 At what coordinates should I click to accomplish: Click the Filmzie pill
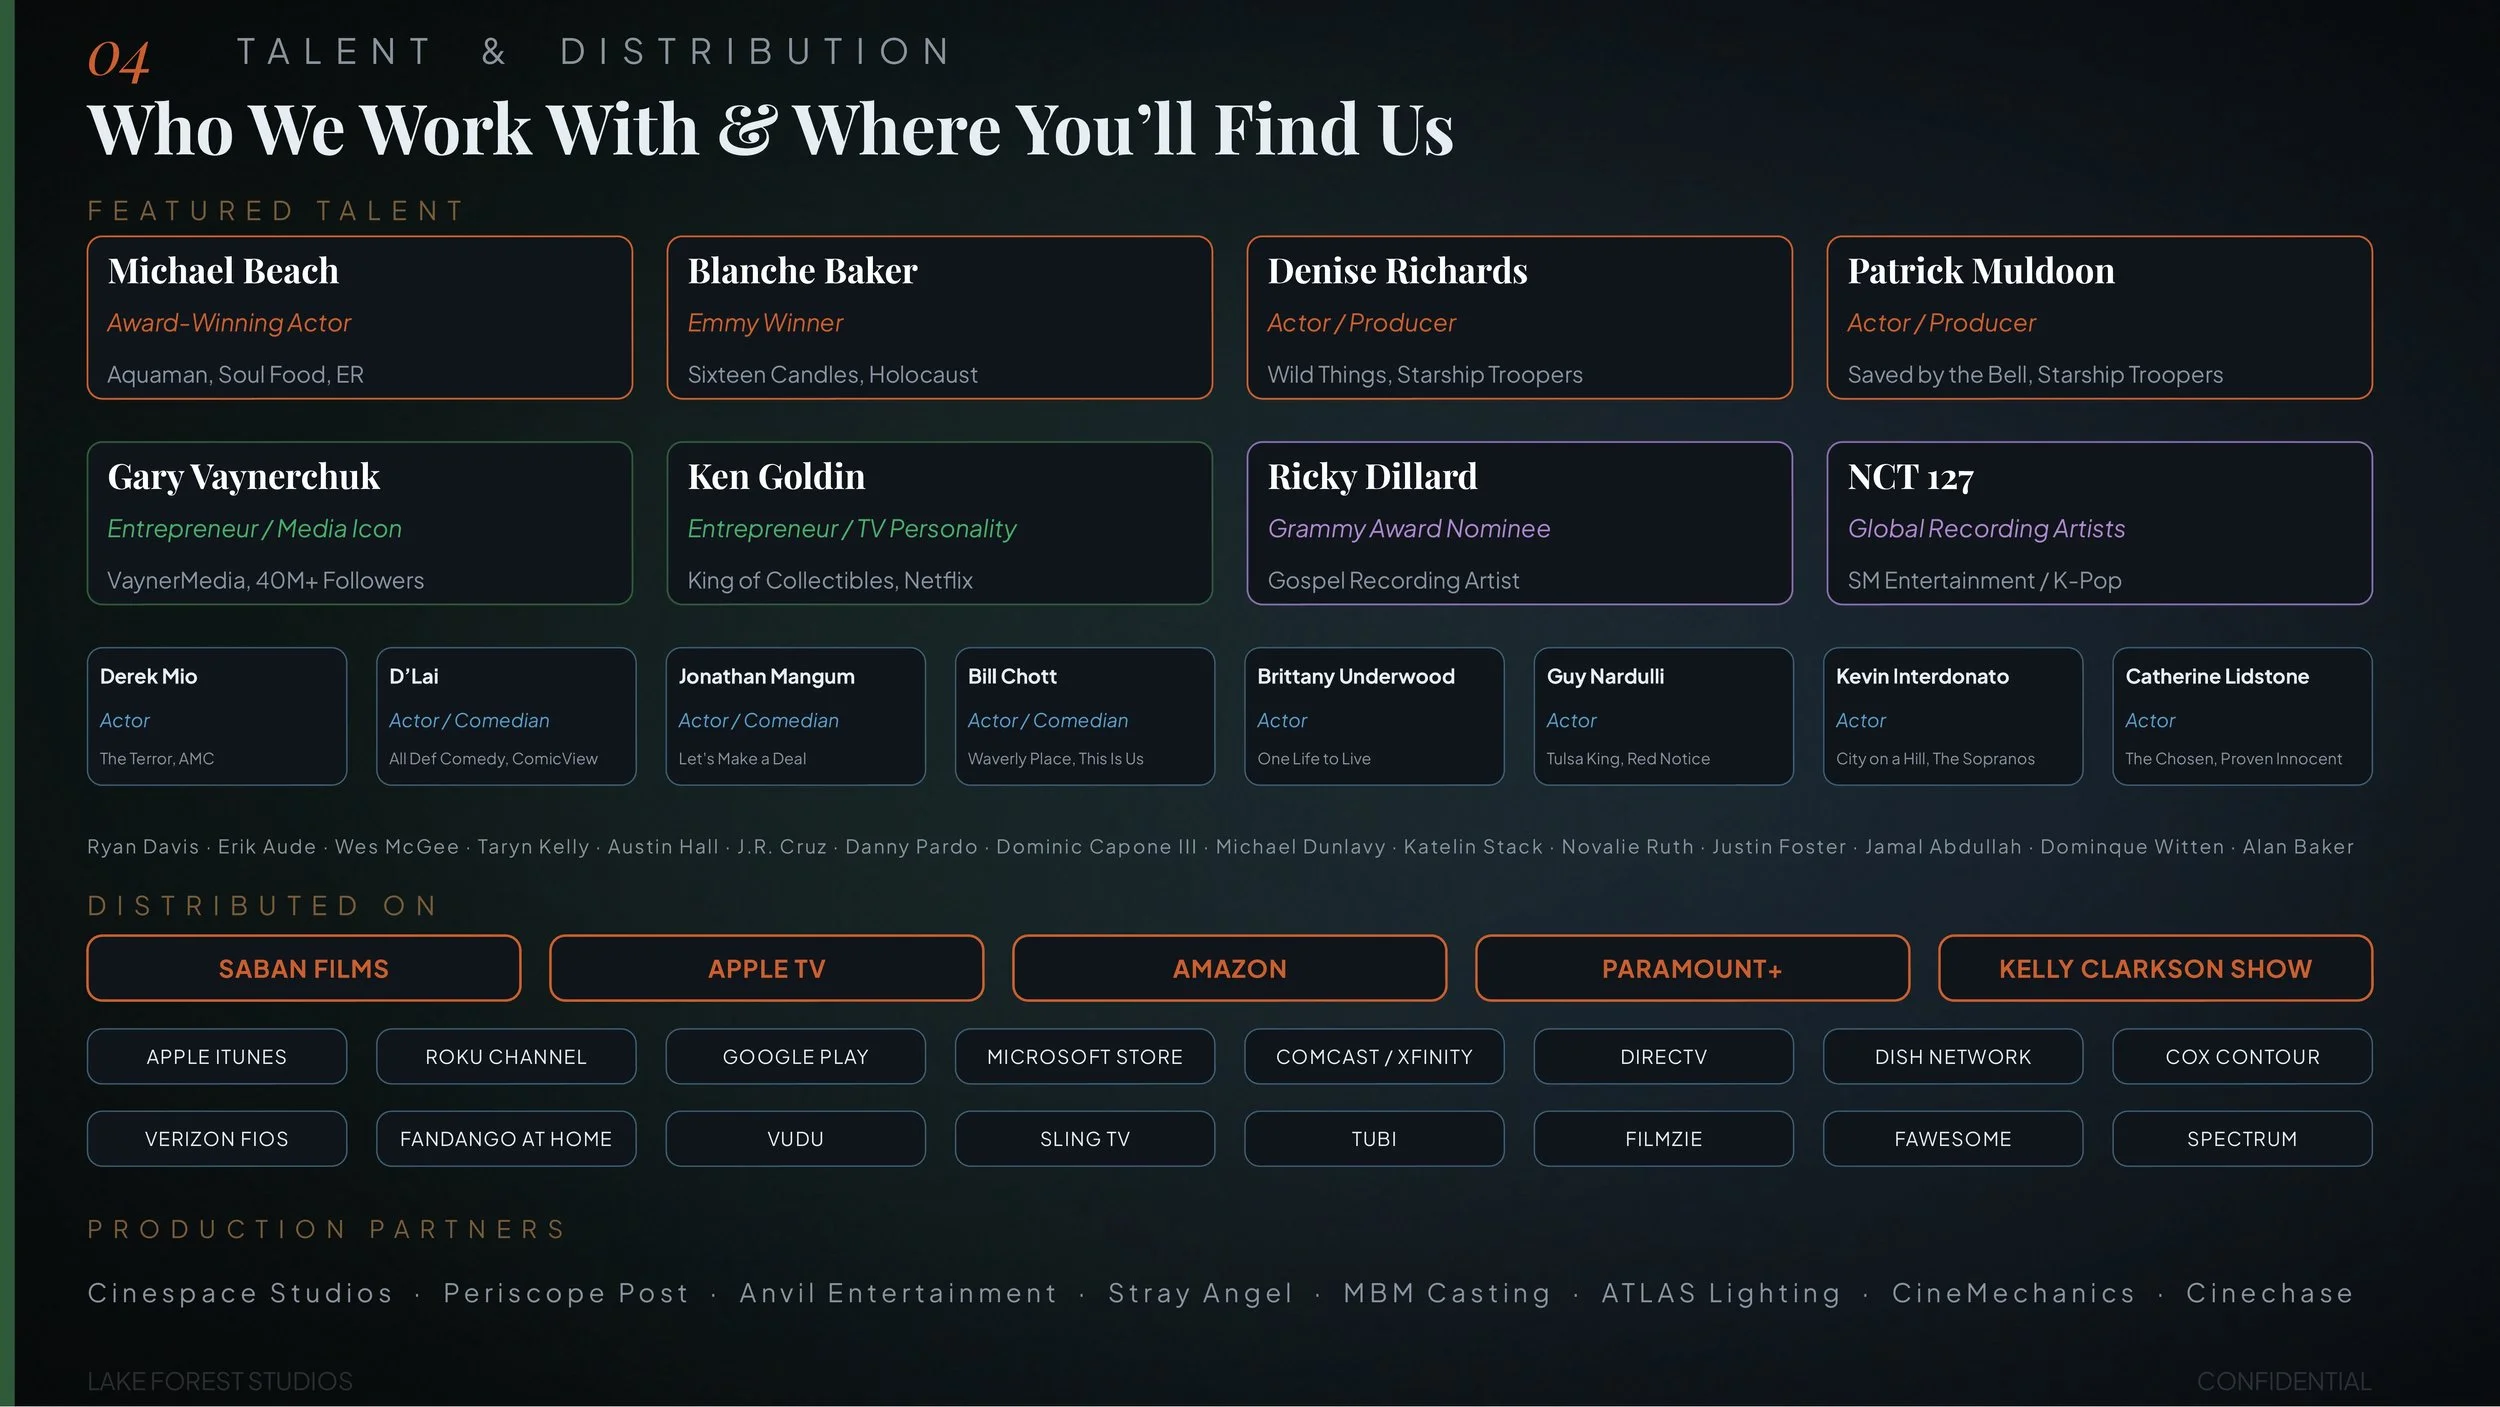[x=1664, y=1138]
